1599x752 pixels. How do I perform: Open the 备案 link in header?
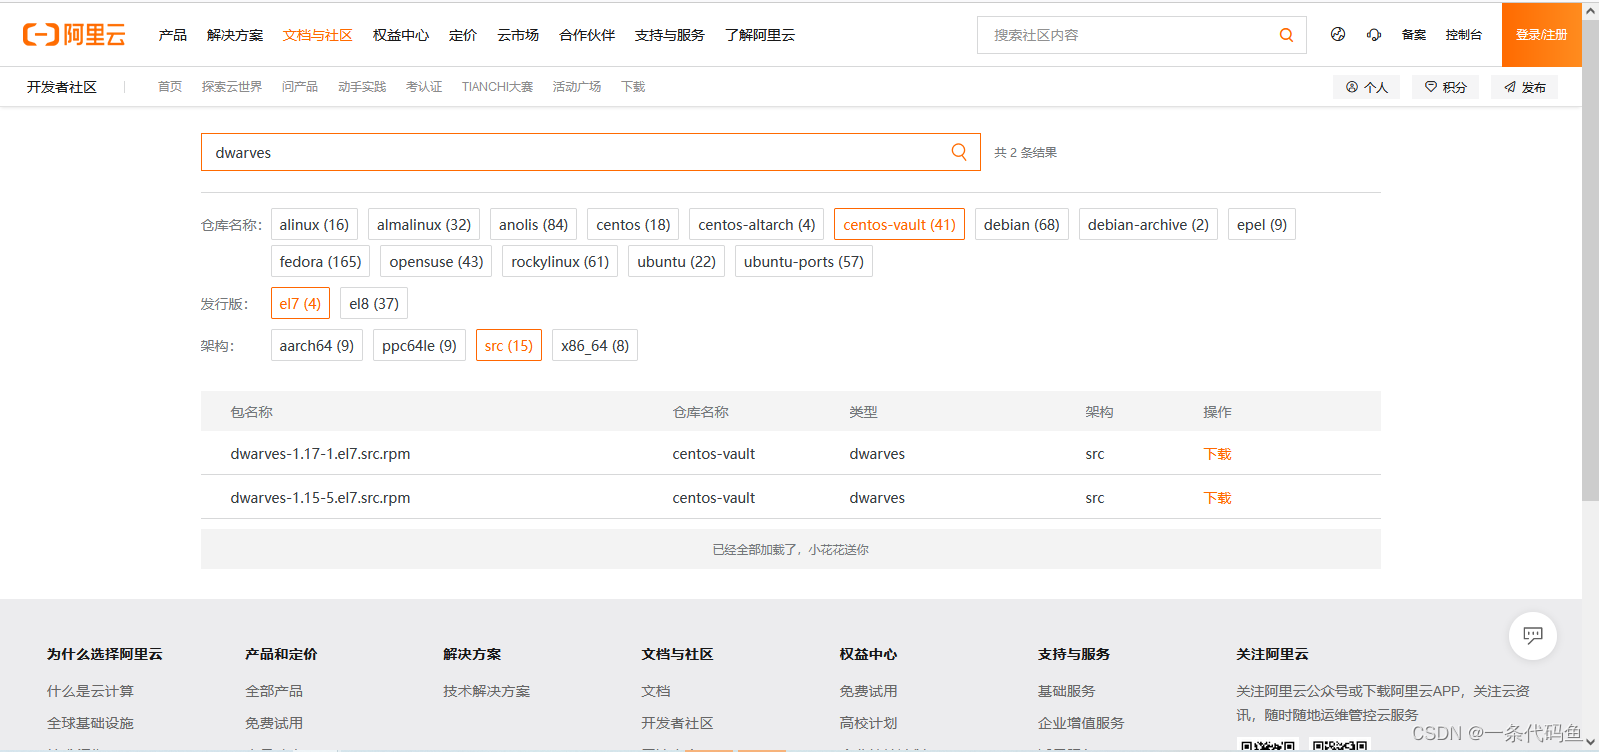(x=1414, y=35)
